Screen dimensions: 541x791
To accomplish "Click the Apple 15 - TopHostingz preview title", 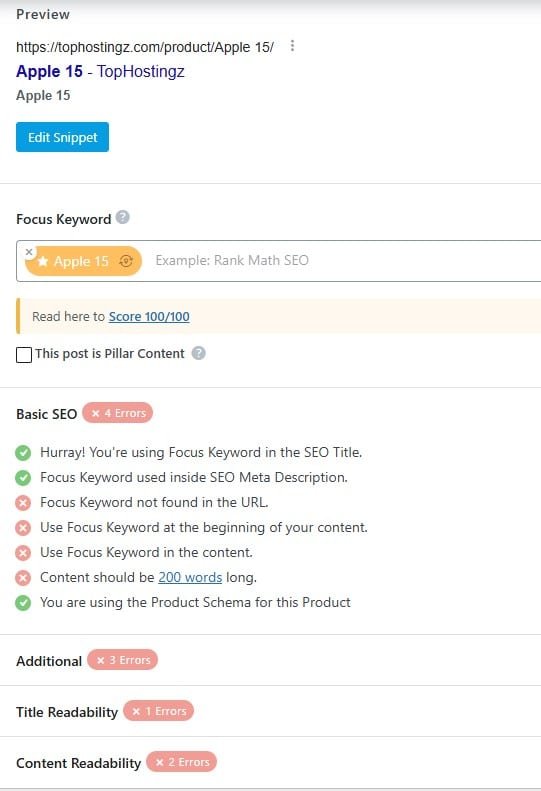I will coord(100,71).
